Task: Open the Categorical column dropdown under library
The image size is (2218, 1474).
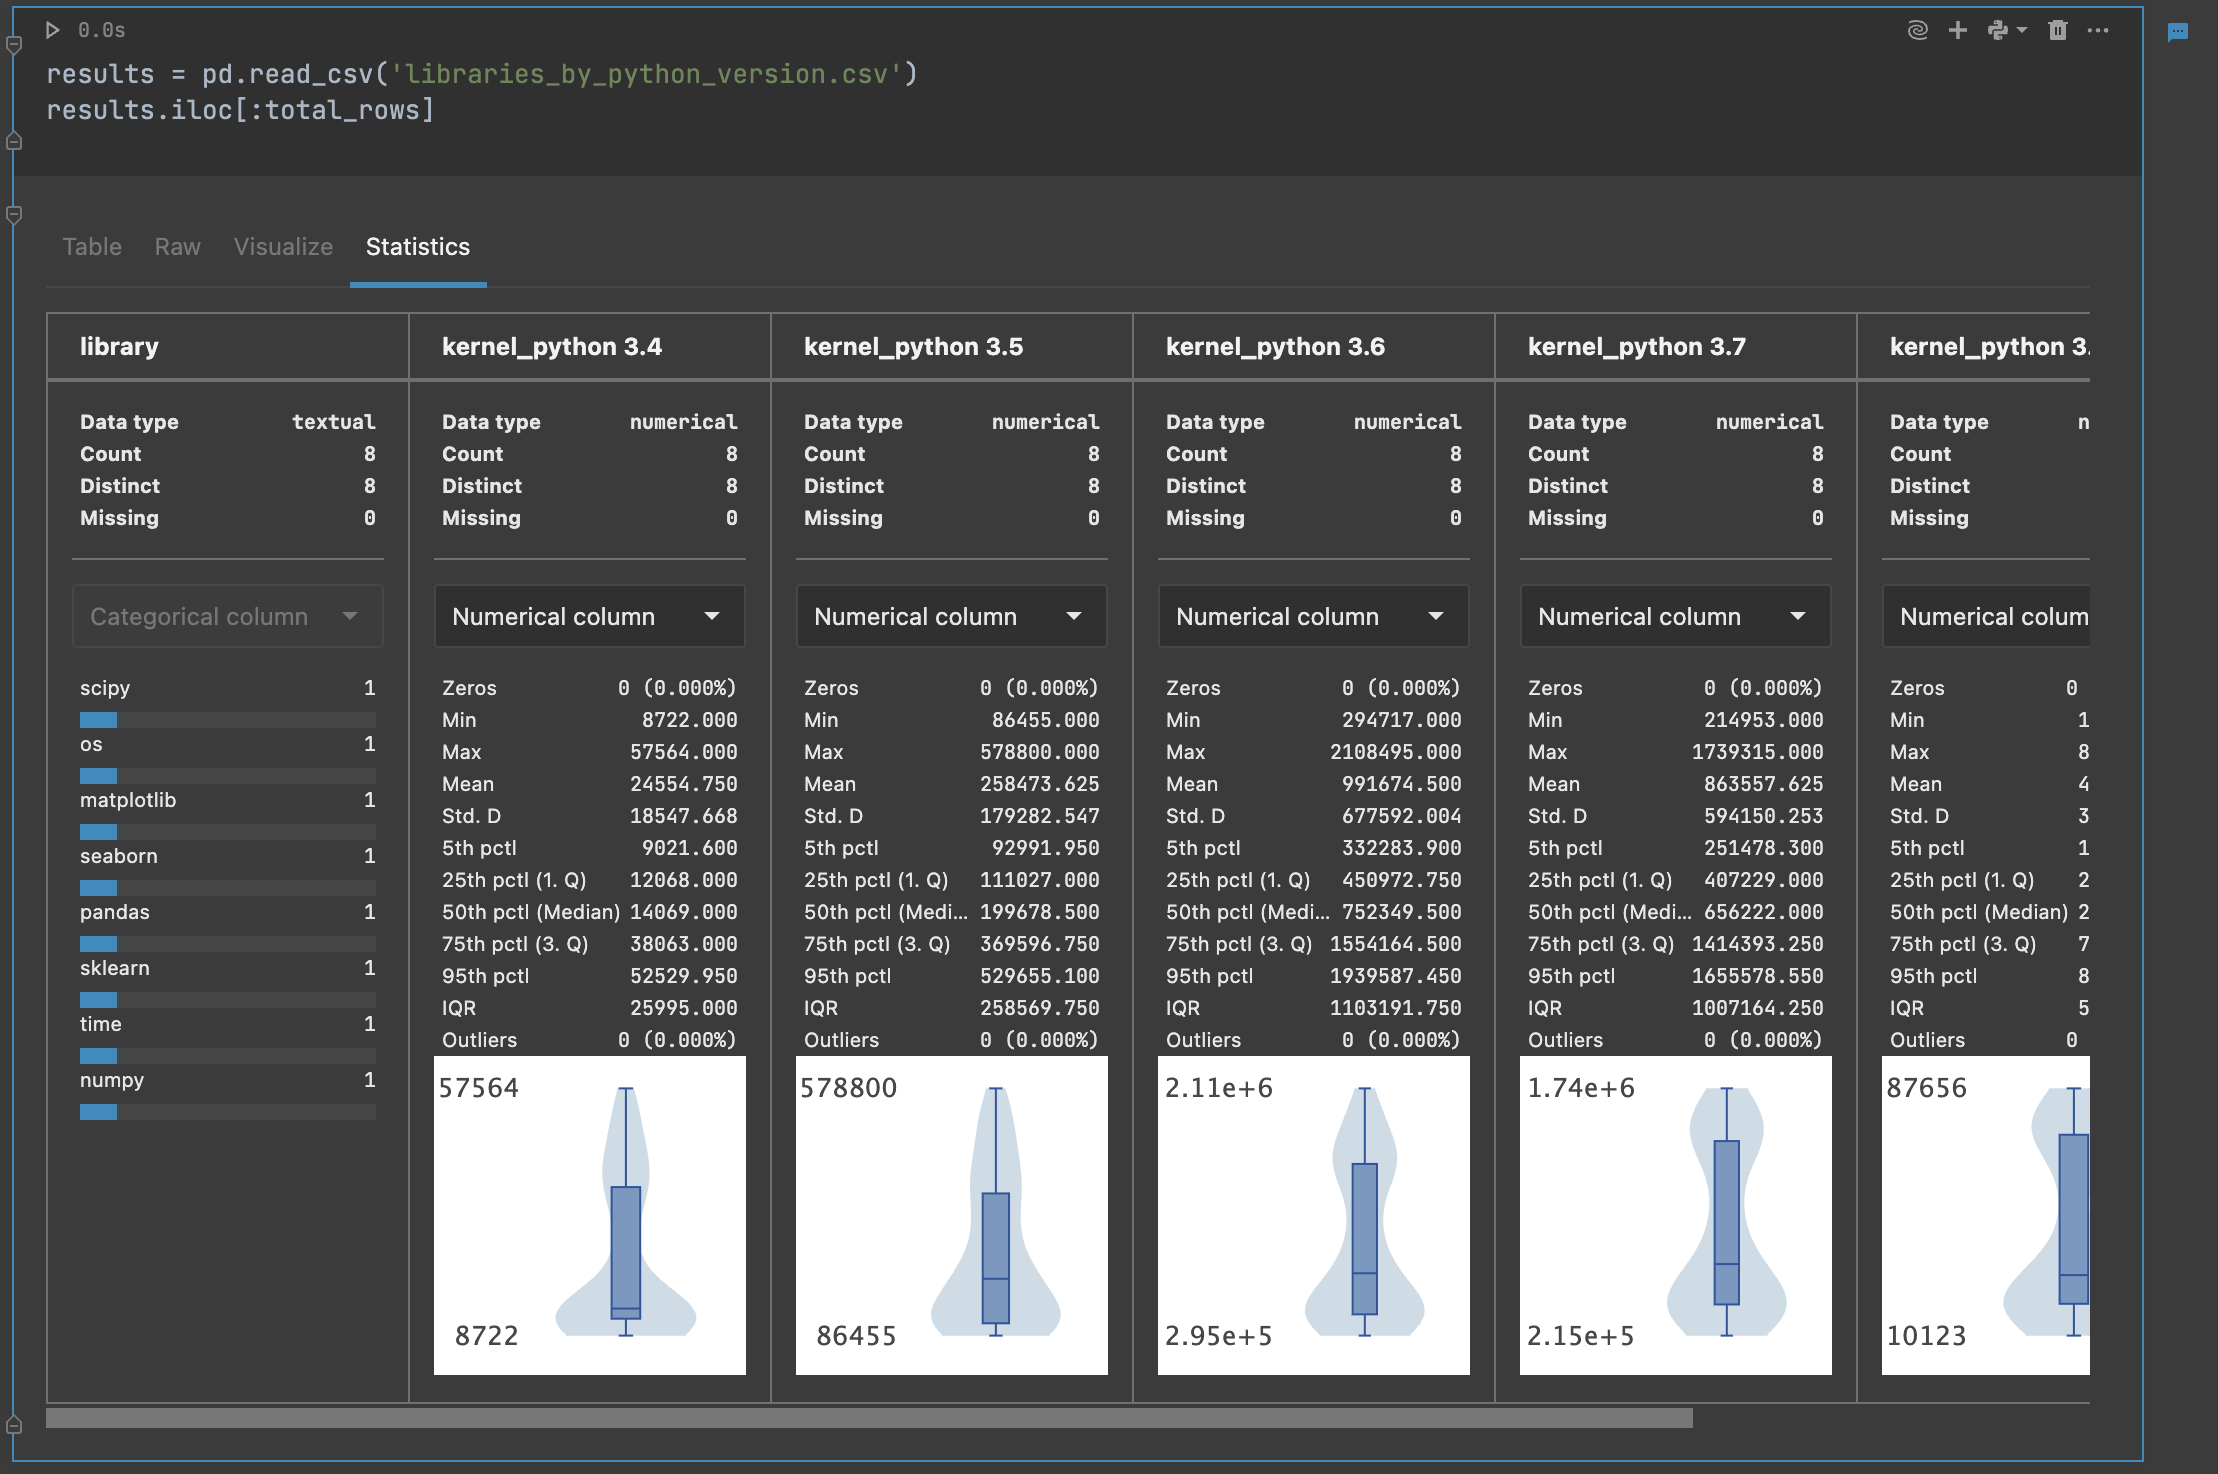Action: coord(227,616)
